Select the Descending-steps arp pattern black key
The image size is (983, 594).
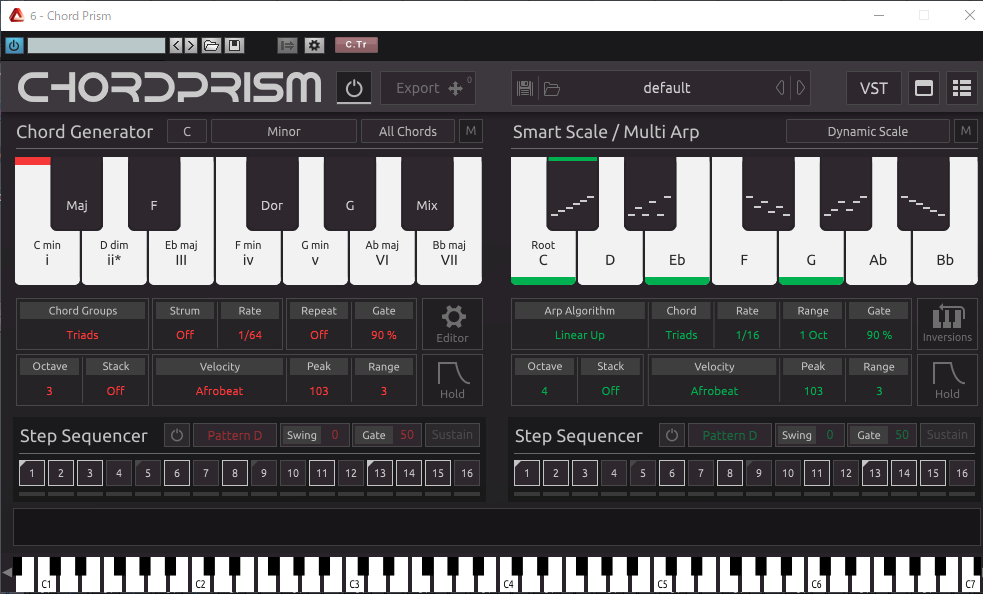pos(923,193)
